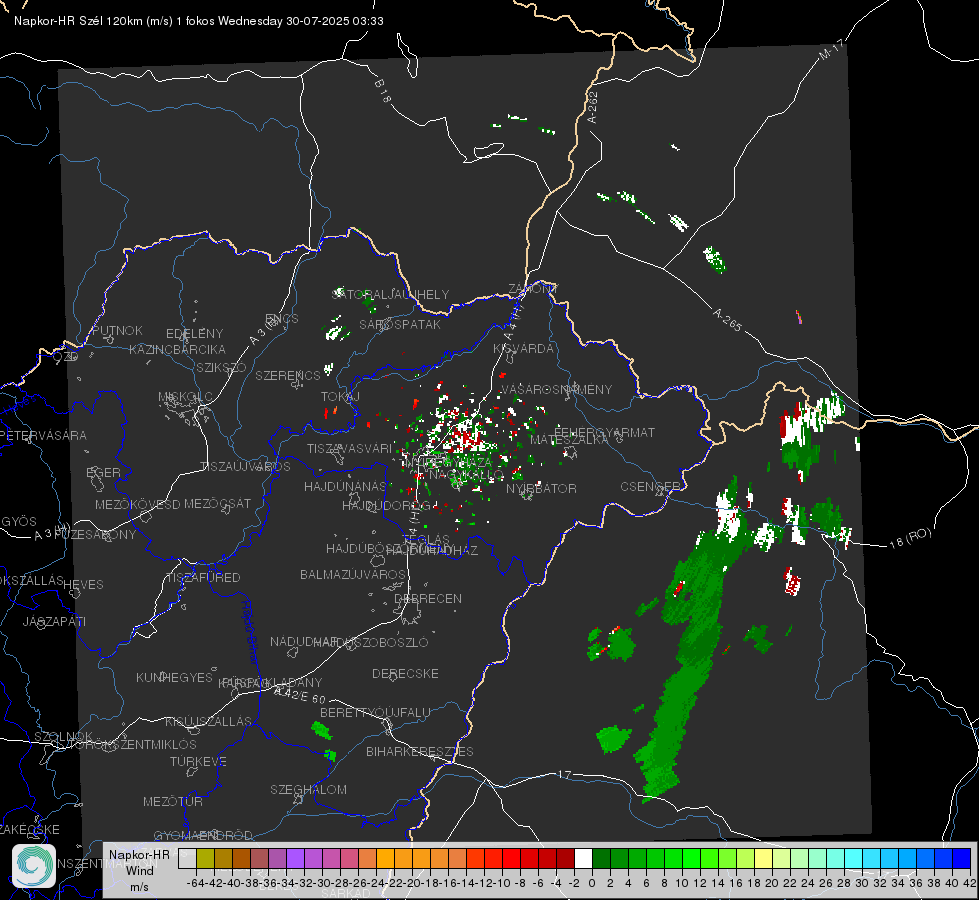
Task: Select the KAZINCBARCIKA label
Action: click(177, 349)
